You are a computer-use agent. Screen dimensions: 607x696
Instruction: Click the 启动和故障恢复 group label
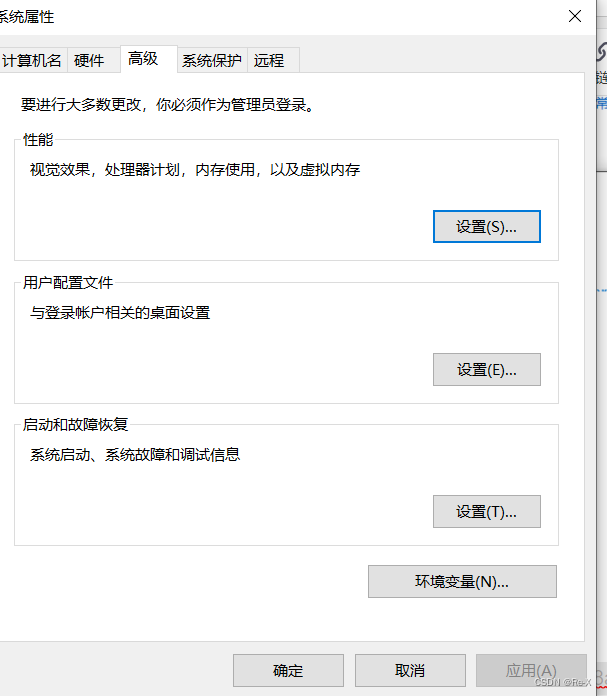click(x=75, y=424)
